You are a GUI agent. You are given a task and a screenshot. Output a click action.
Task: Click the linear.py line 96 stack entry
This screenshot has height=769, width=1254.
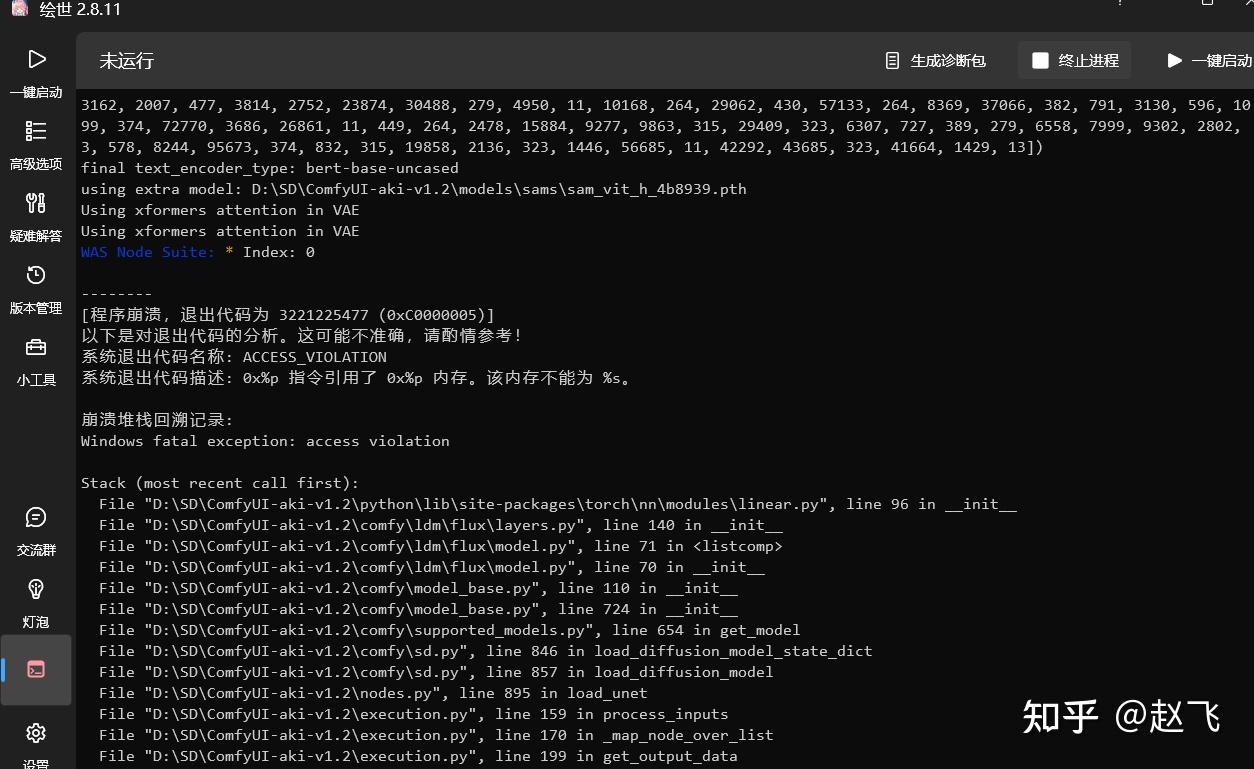click(x=558, y=504)
